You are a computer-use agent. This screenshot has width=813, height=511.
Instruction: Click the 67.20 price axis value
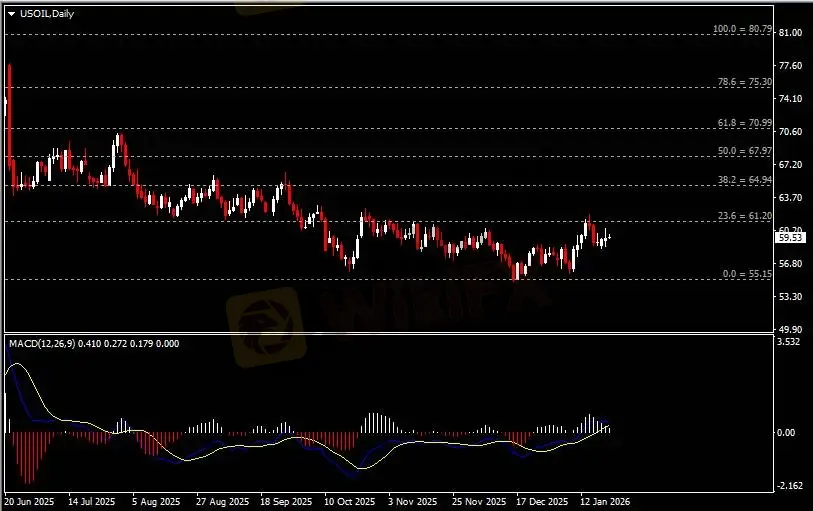coord(790,165)
